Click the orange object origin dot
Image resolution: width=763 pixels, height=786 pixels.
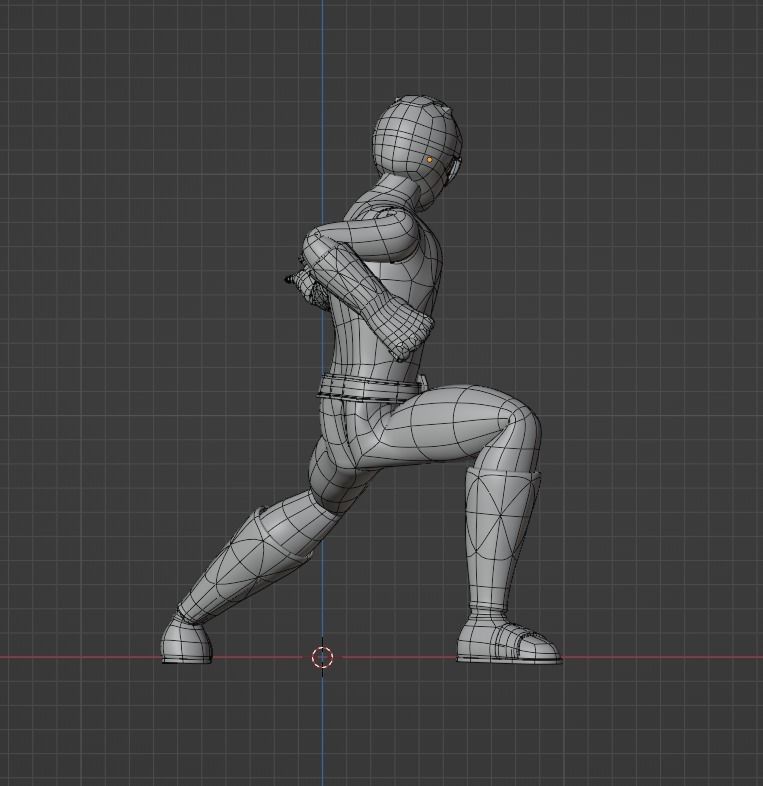pos(430,159)
